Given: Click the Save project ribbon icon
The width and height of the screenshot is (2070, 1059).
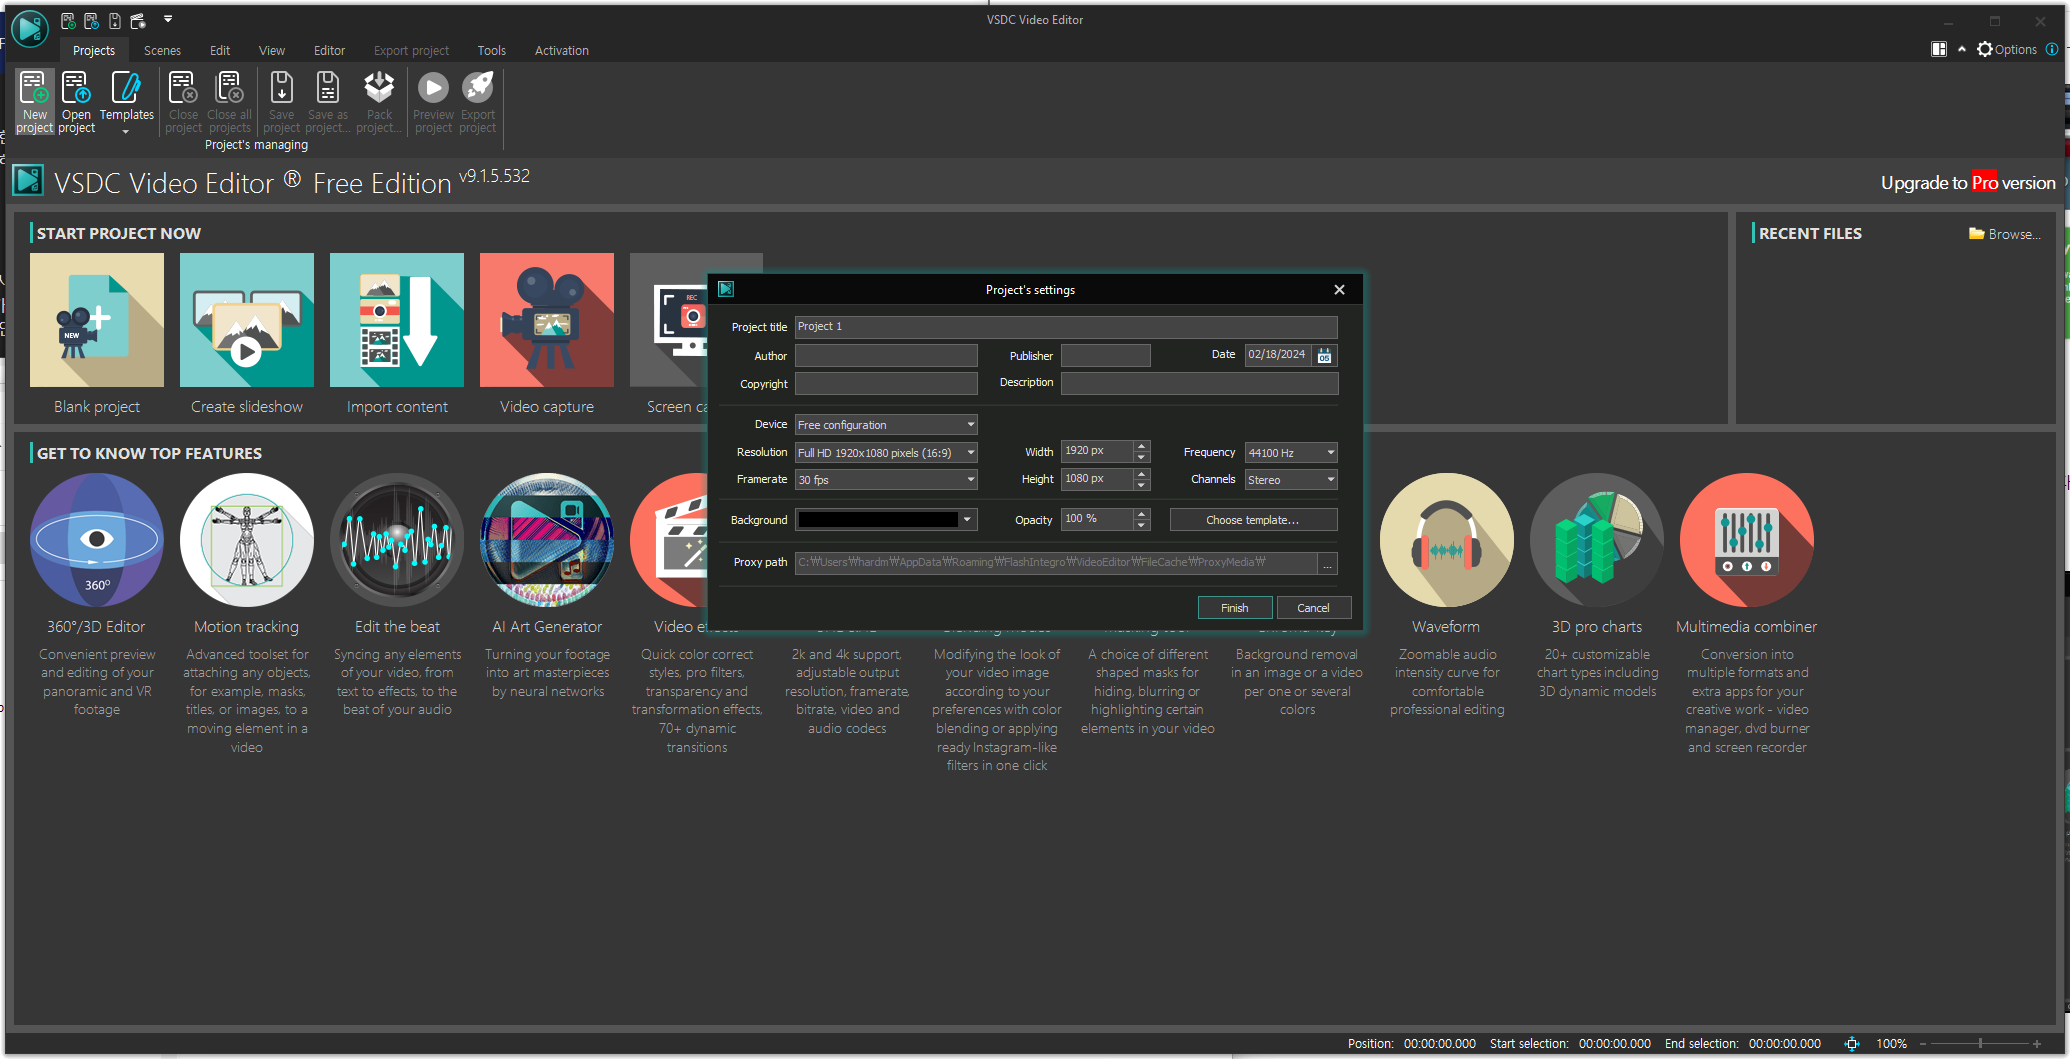Looking at the screenshot, I should (281, 101).
